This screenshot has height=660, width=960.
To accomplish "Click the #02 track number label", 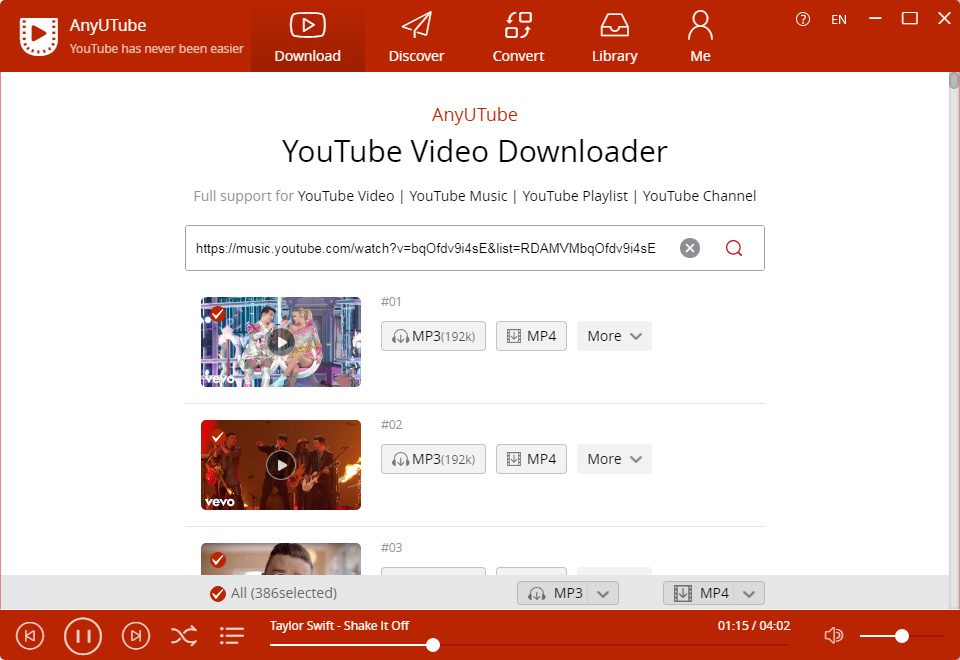I will click(391, 425).
